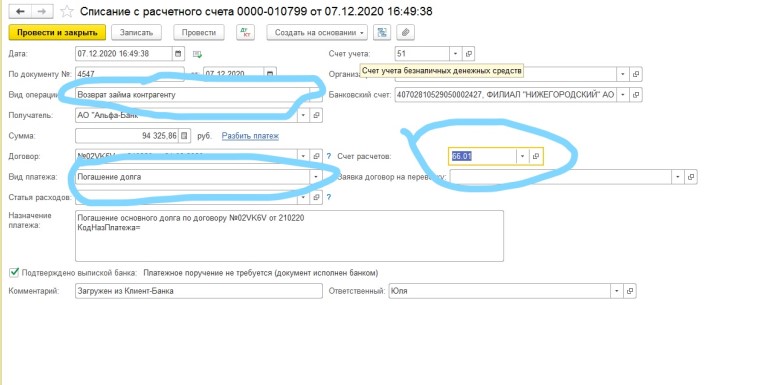This screenshot has height=385, width=776.
Task: Open attached files via the paperclip icon
Action: 405,33
